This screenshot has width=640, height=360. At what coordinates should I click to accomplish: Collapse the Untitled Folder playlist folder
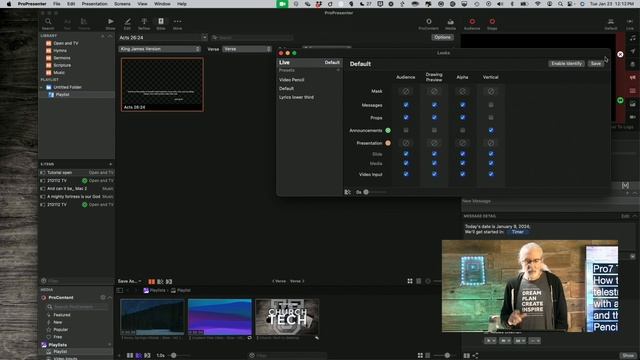tap(41, 87)
